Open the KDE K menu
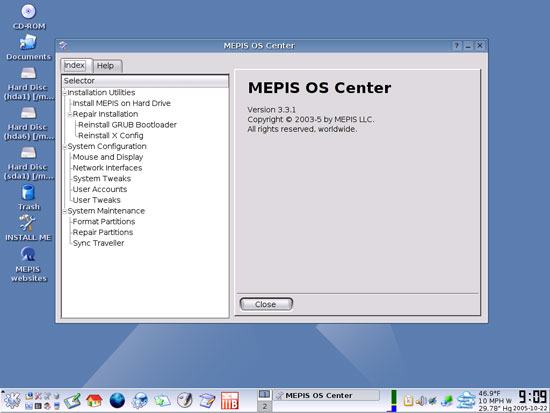Screen dimensions: 550x413 [x=12, y=400]
